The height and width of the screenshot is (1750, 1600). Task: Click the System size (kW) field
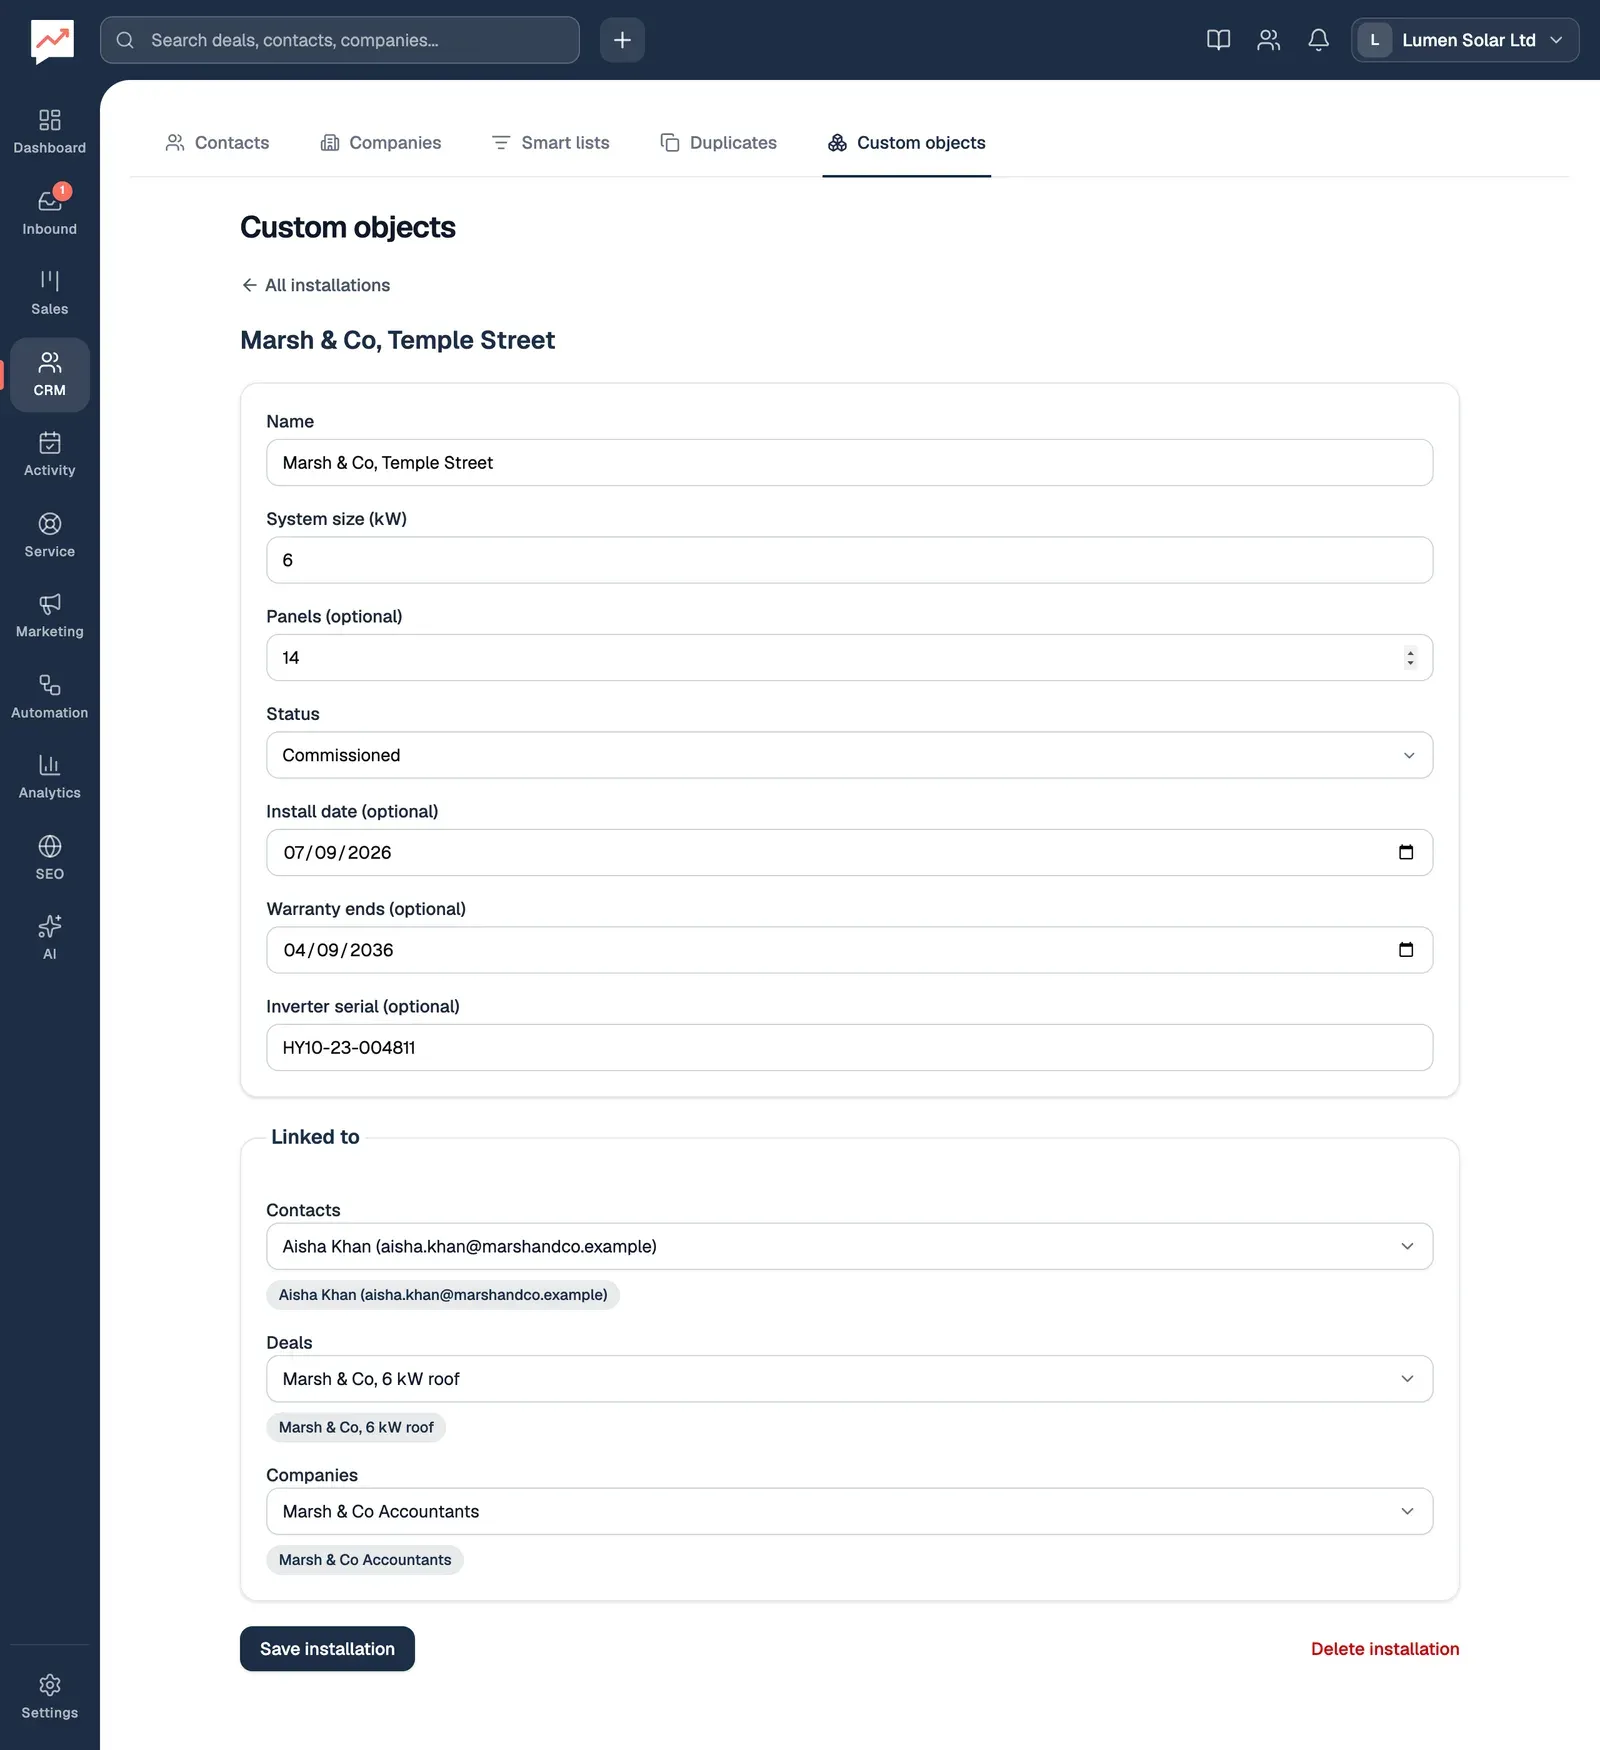point(849,560)
